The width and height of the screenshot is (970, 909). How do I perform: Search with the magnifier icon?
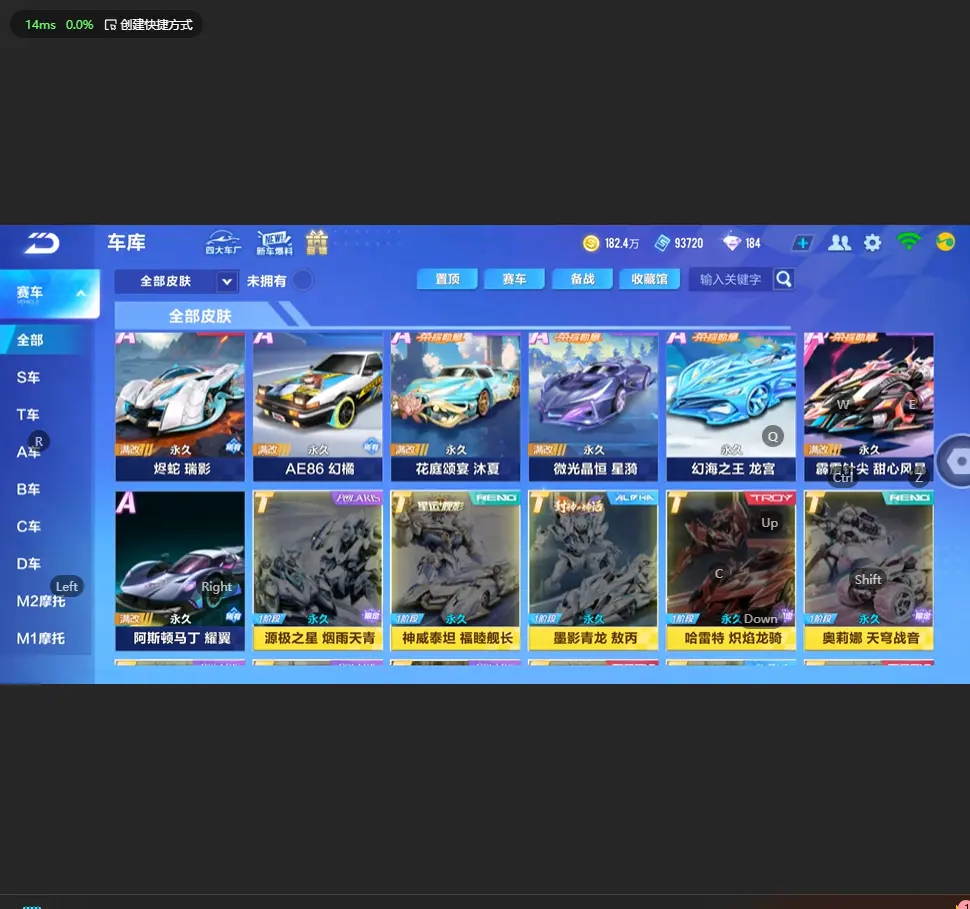click(784, 279)
